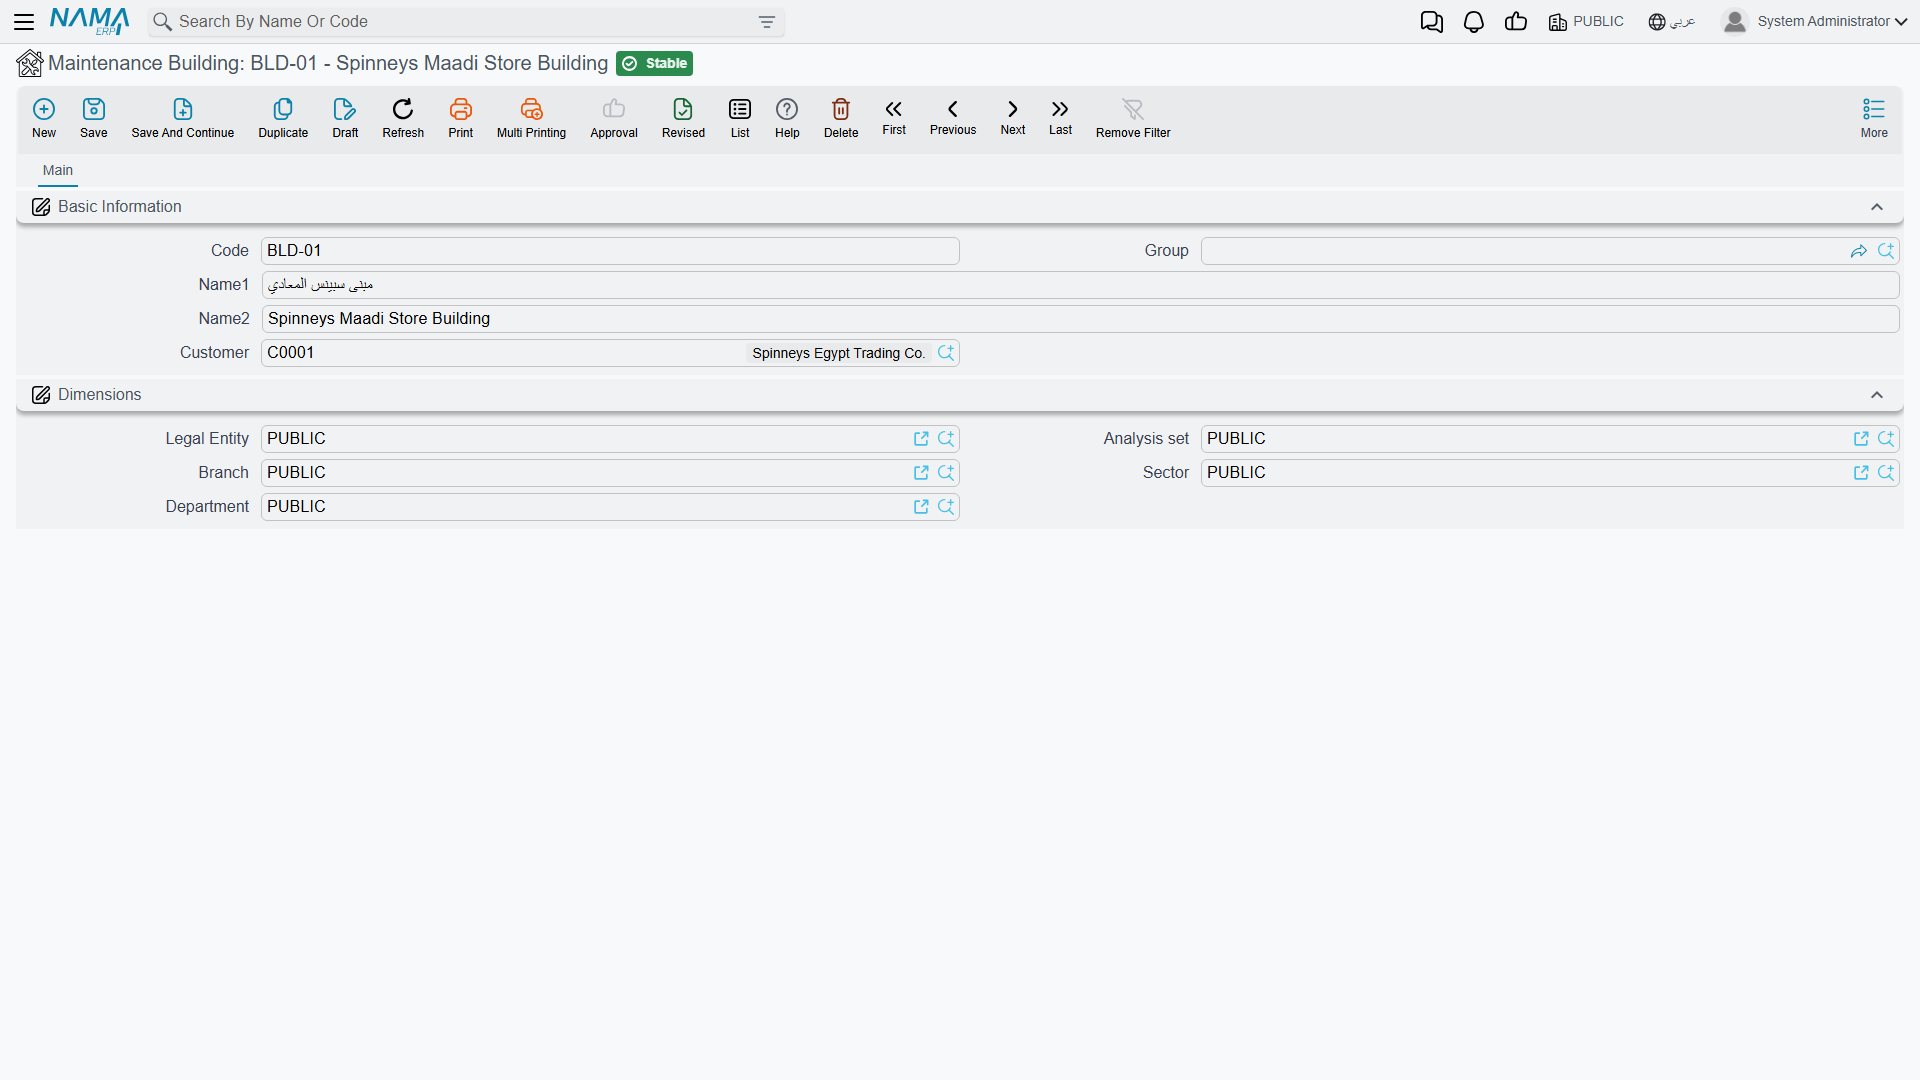Open System Administrator user menu

[x=1815, y=22]
